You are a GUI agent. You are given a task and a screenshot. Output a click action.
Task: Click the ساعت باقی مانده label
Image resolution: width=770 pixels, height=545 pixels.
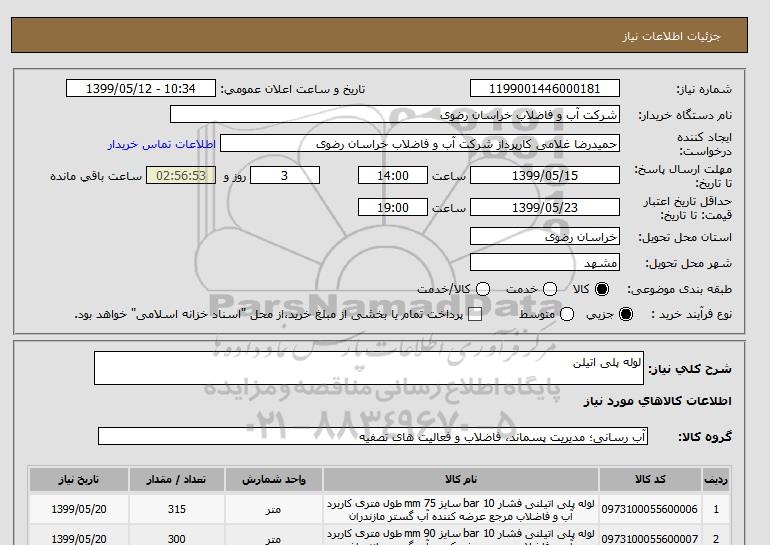pyautogui.click(x=96, y=176)
